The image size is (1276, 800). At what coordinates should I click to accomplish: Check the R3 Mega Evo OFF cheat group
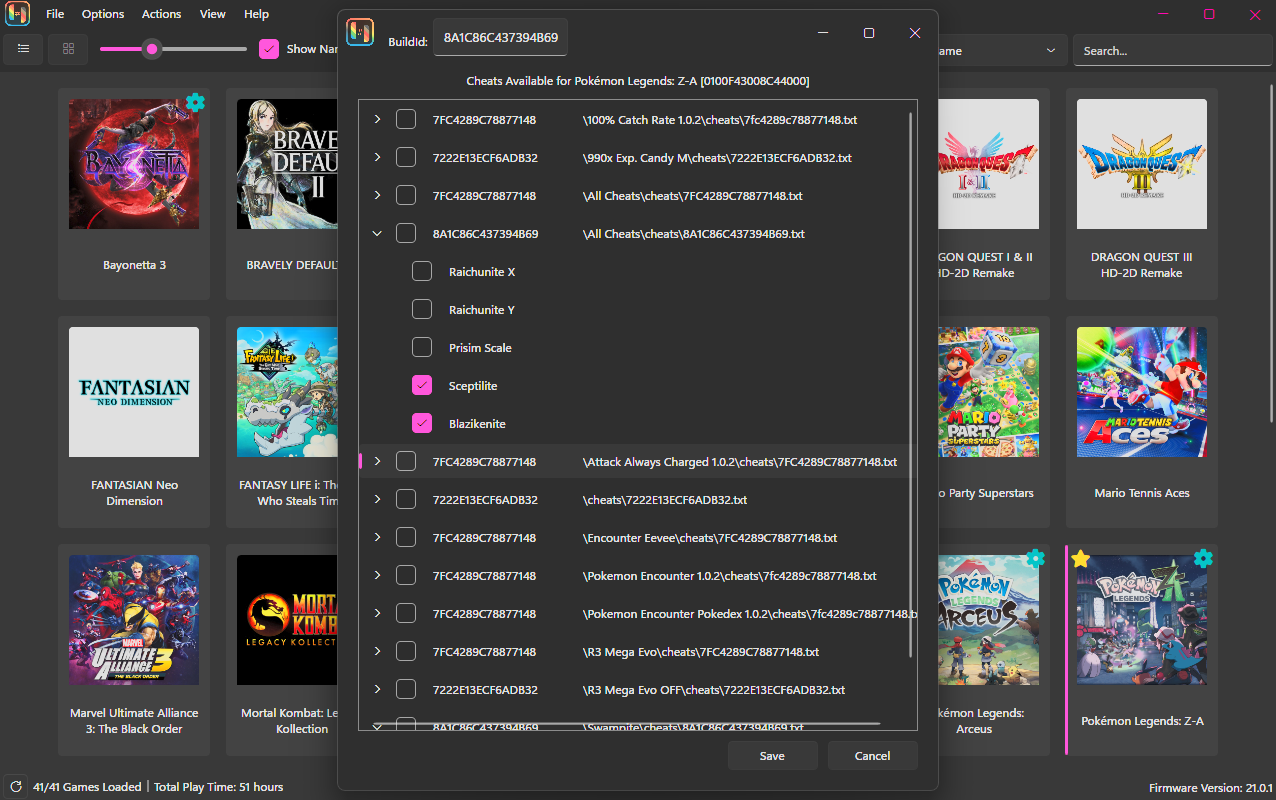pos(406,690)
